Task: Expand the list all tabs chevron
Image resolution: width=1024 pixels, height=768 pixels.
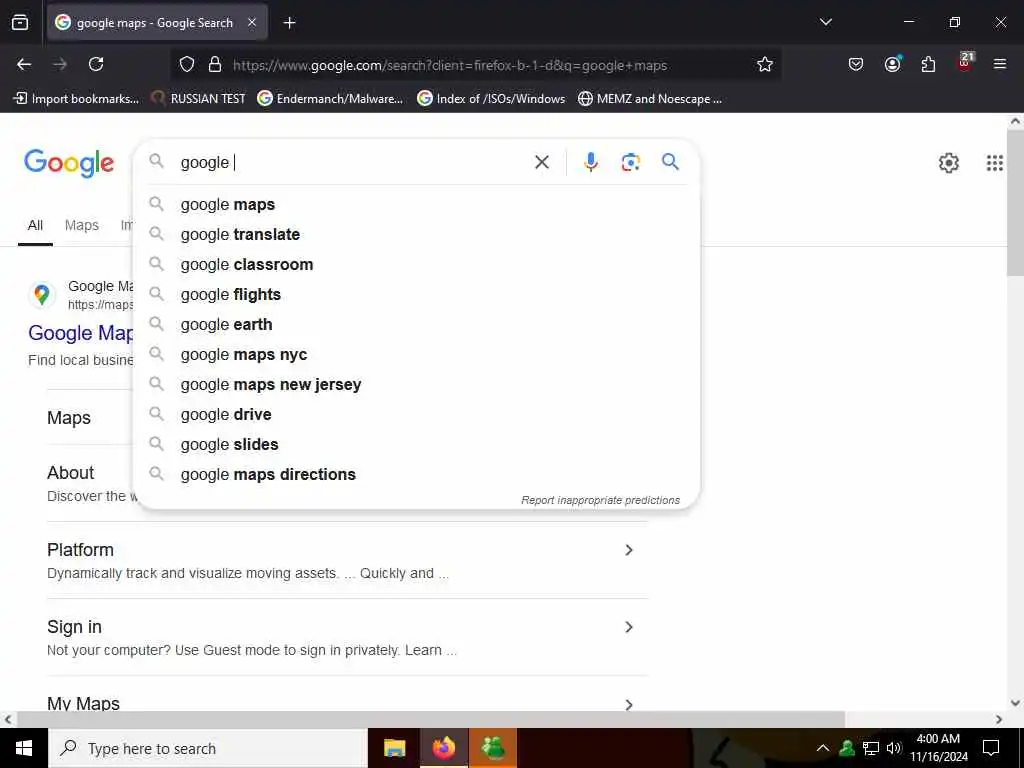Action: (x=825, y=22)
